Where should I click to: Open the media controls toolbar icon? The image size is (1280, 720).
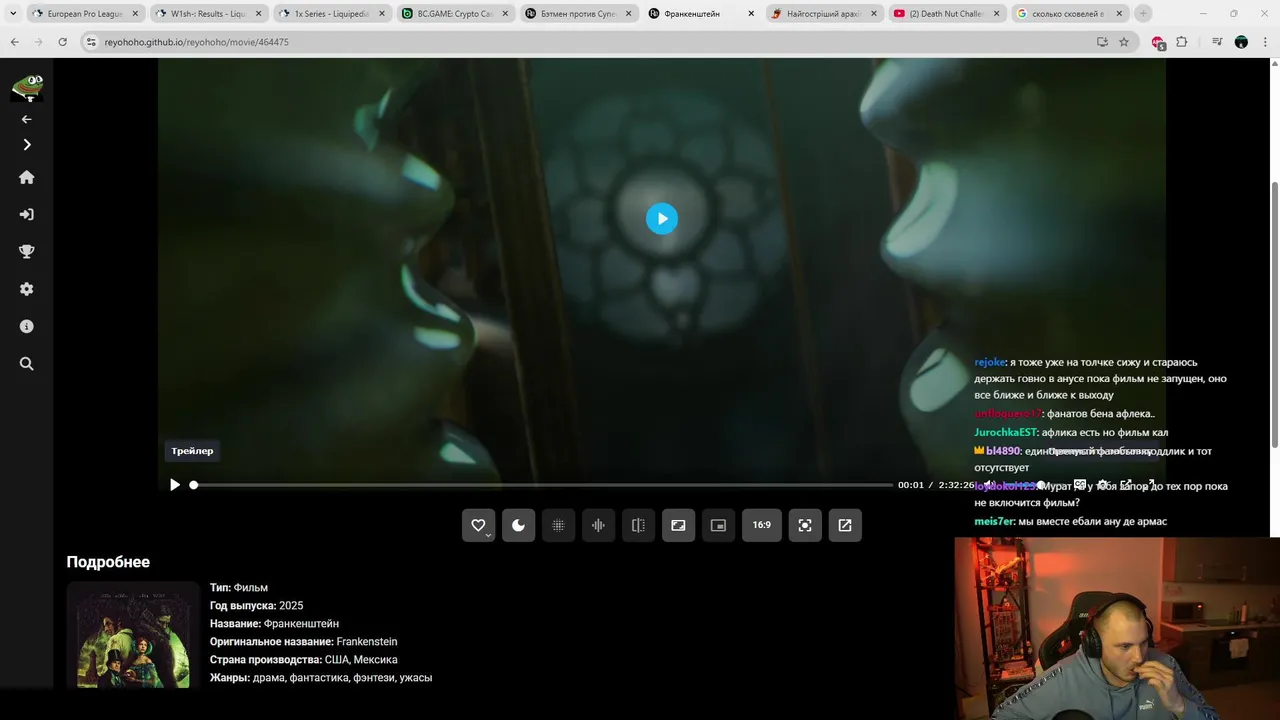click(x=1217, y=42)
